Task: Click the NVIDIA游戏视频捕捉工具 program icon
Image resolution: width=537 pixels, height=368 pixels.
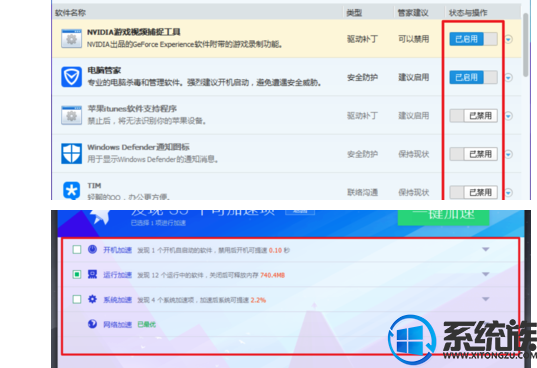Action: pos(71,39)
